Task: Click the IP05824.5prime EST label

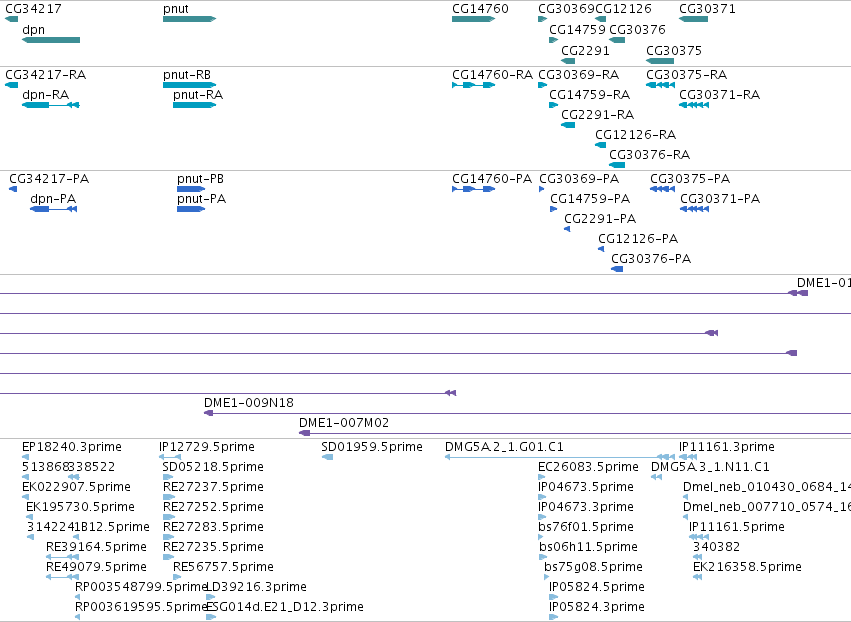Action: 597,587
